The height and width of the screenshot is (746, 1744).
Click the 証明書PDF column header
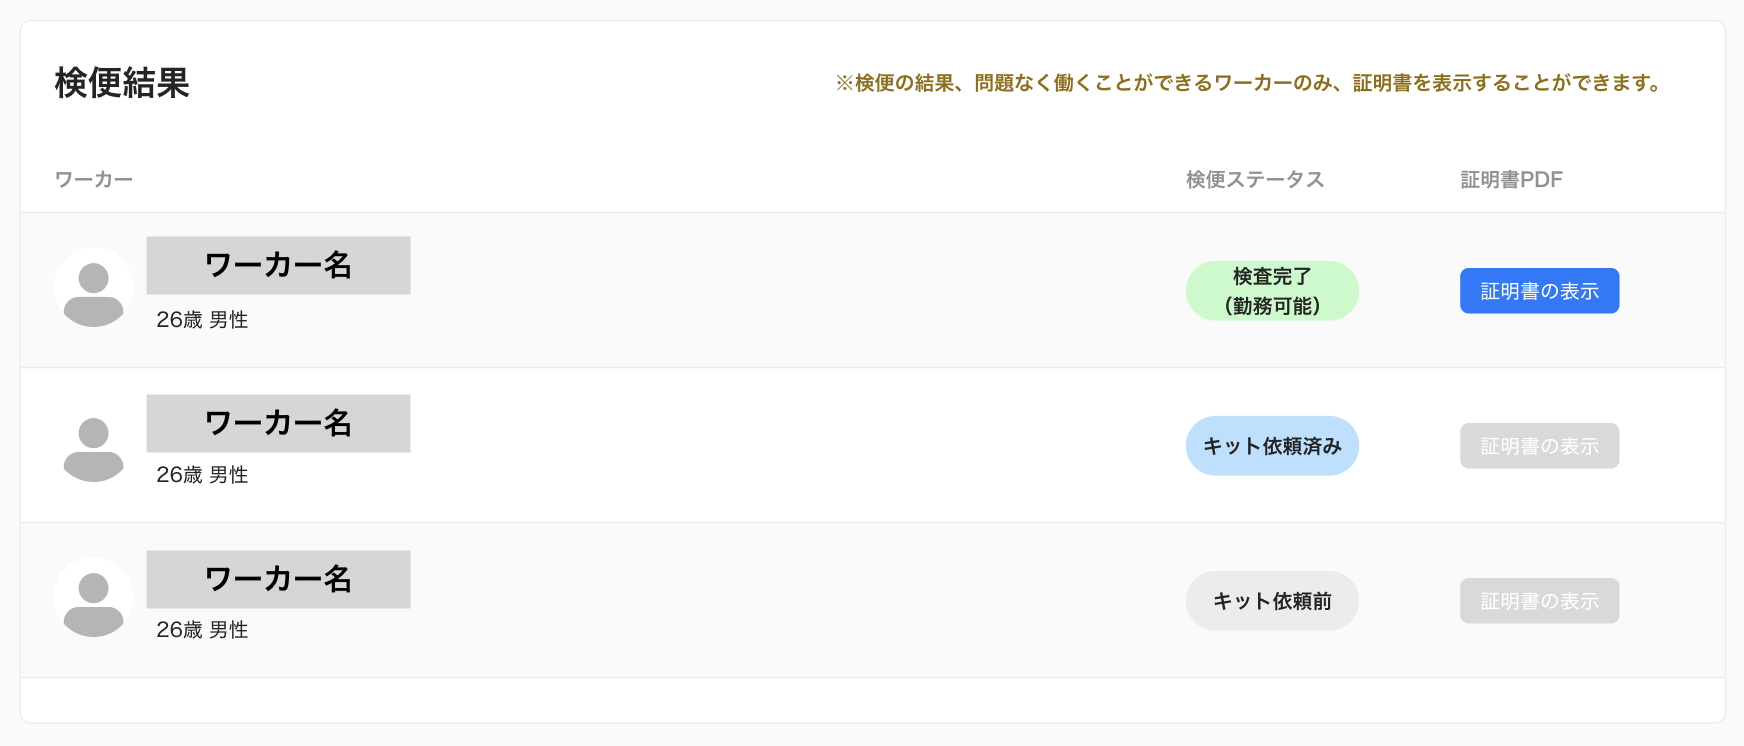click(x=1511, y=180)
